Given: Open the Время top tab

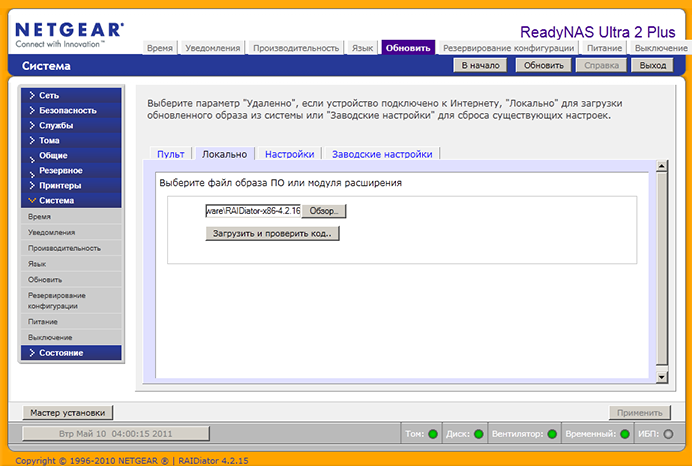Looking at the screenshot, I should (x=160, y=48).
